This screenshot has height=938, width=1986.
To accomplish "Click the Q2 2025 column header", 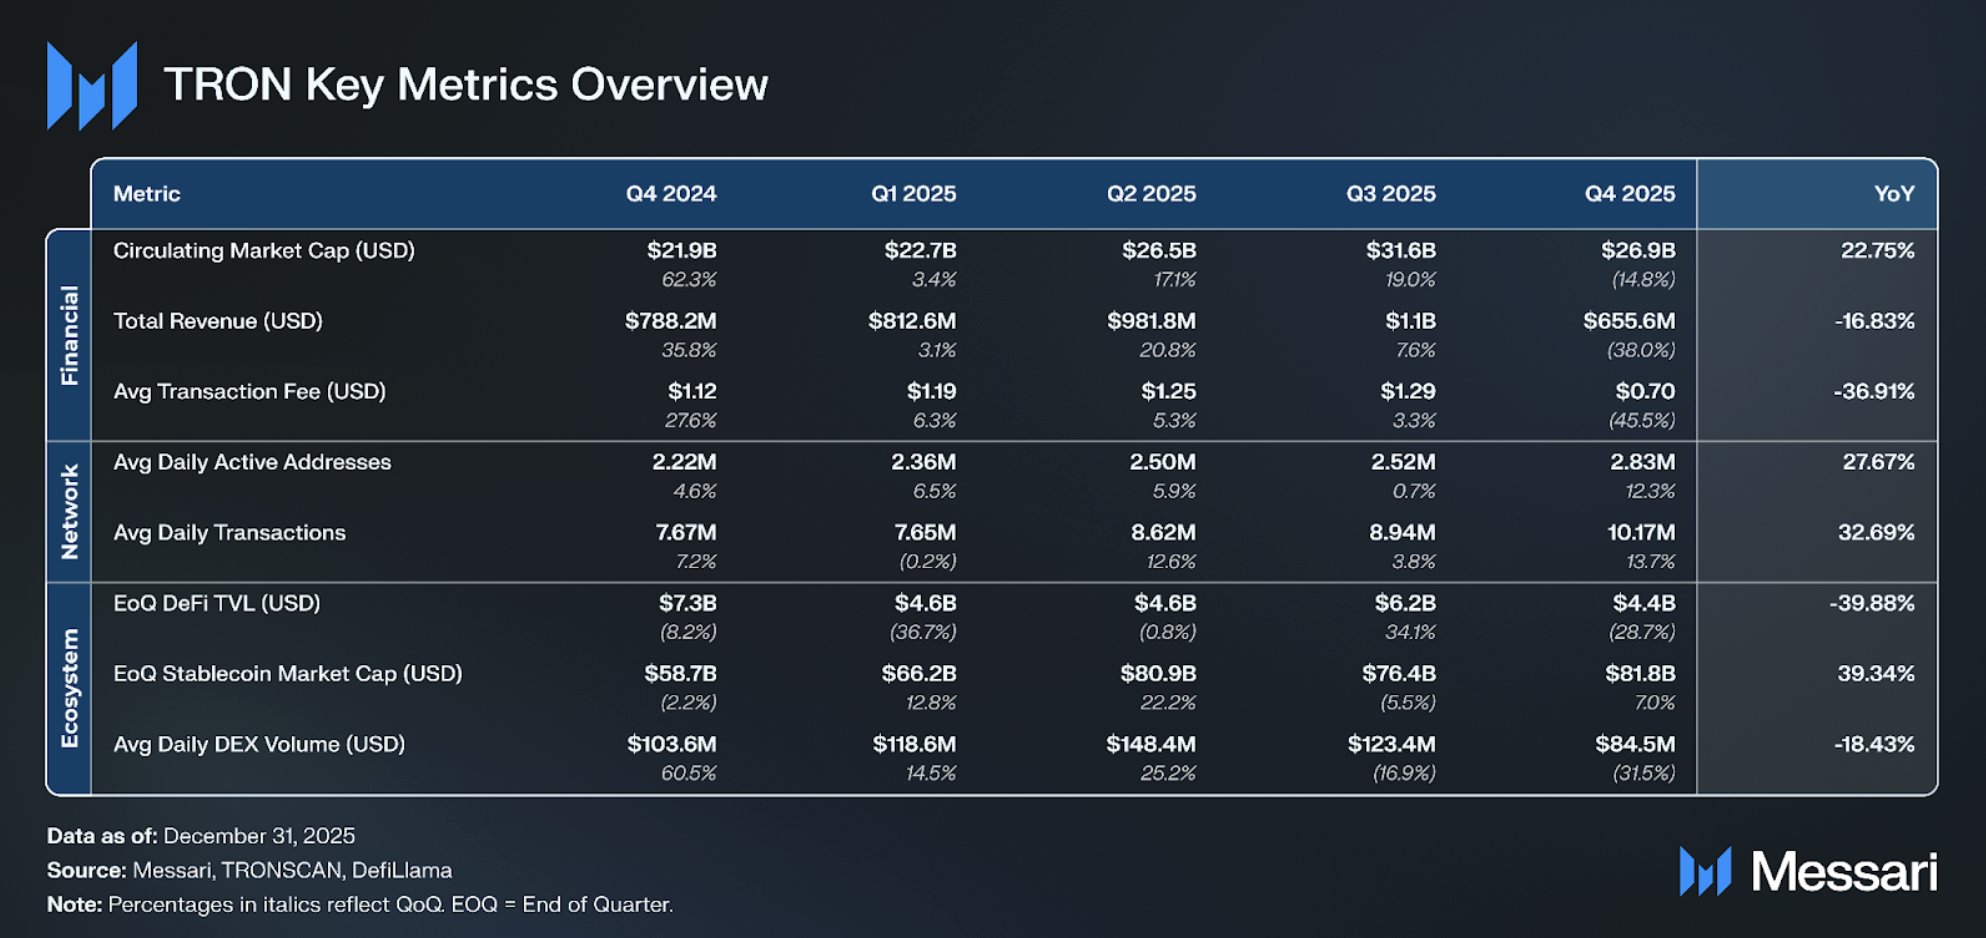I will [x=1151, y=194].
